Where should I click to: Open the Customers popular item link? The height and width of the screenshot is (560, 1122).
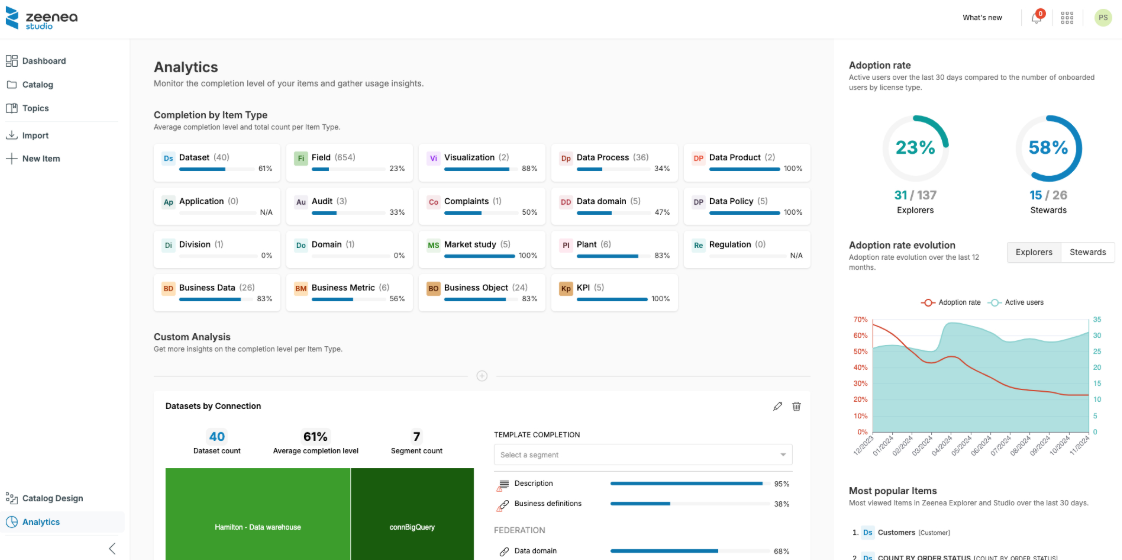pyautogui.click(x=894, y=533)
